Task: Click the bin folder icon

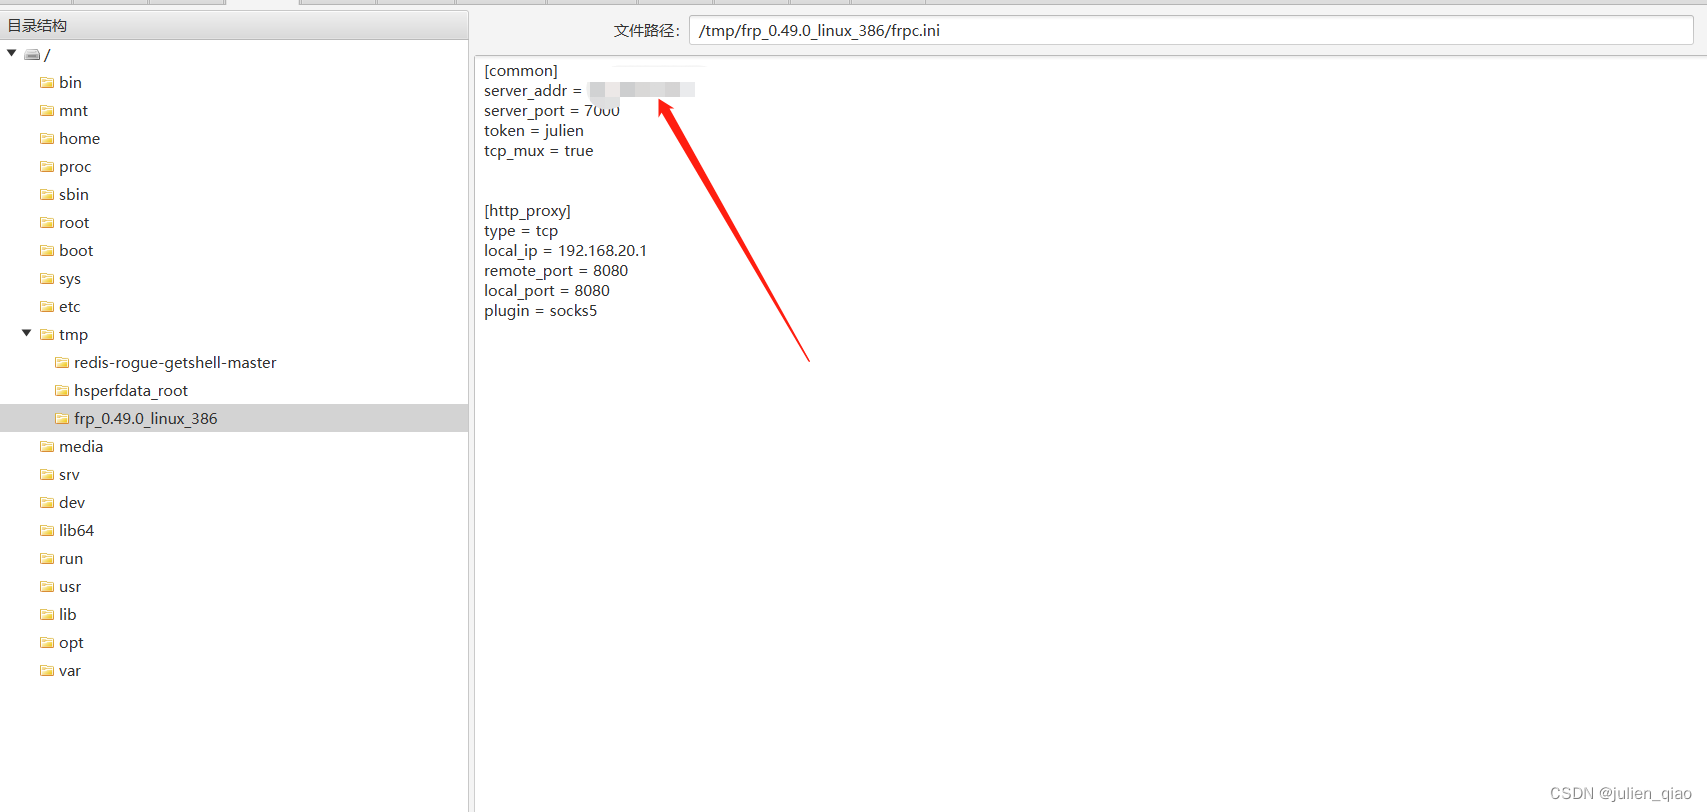Action: pyautogui.click(x=47, y=83)
